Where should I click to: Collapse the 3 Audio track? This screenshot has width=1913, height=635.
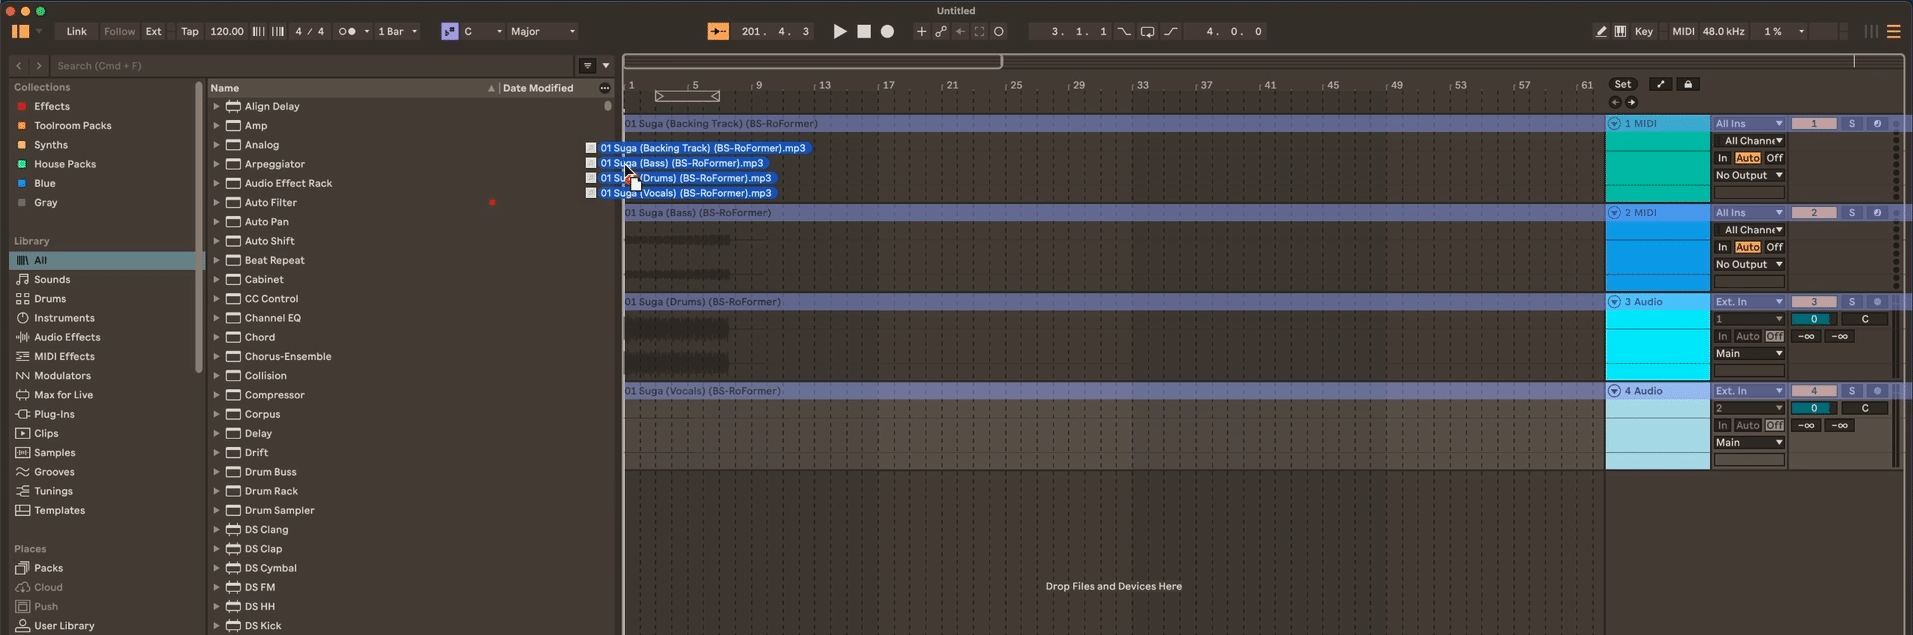[1614, 302]
